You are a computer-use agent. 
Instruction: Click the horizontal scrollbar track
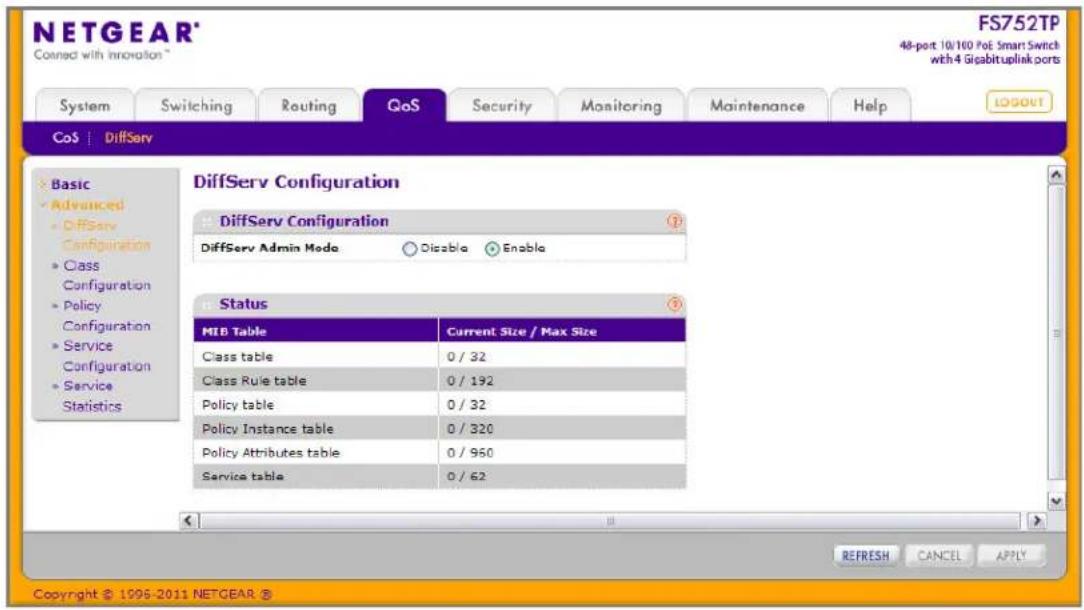pos(610,521)
